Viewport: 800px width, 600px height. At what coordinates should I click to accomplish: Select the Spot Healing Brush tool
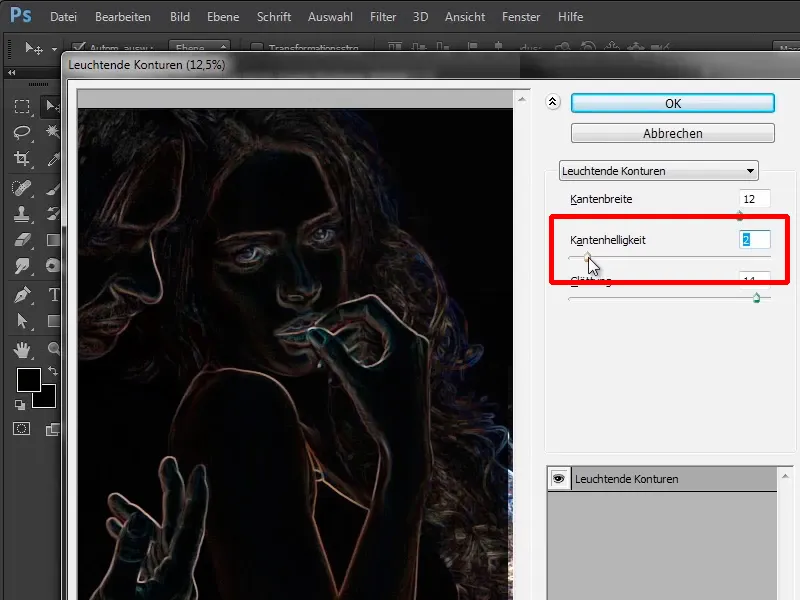click(x=21, y=188)
